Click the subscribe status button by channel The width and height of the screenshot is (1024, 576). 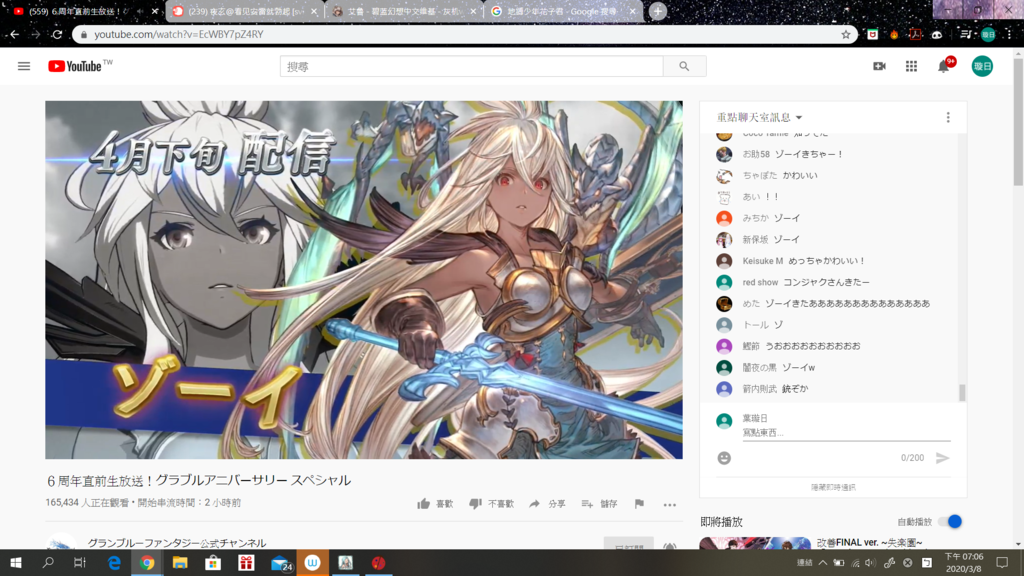pos(628,543)
